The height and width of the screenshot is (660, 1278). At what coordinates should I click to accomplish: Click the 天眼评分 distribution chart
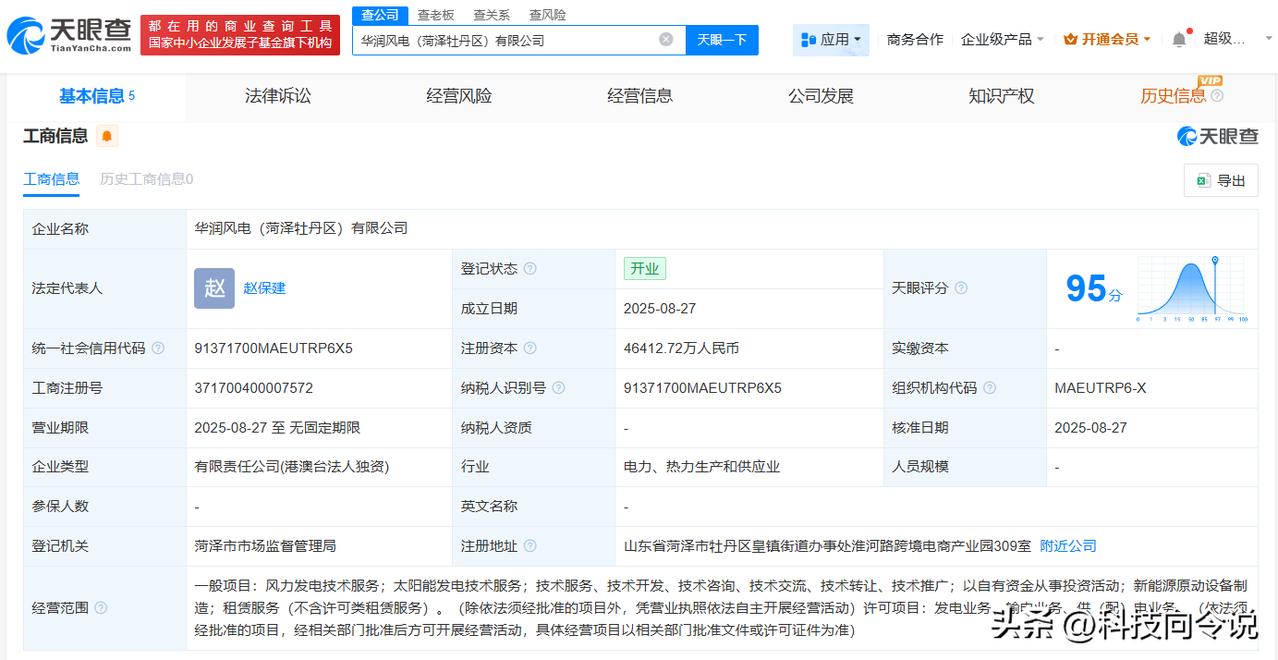[1191, 289]
